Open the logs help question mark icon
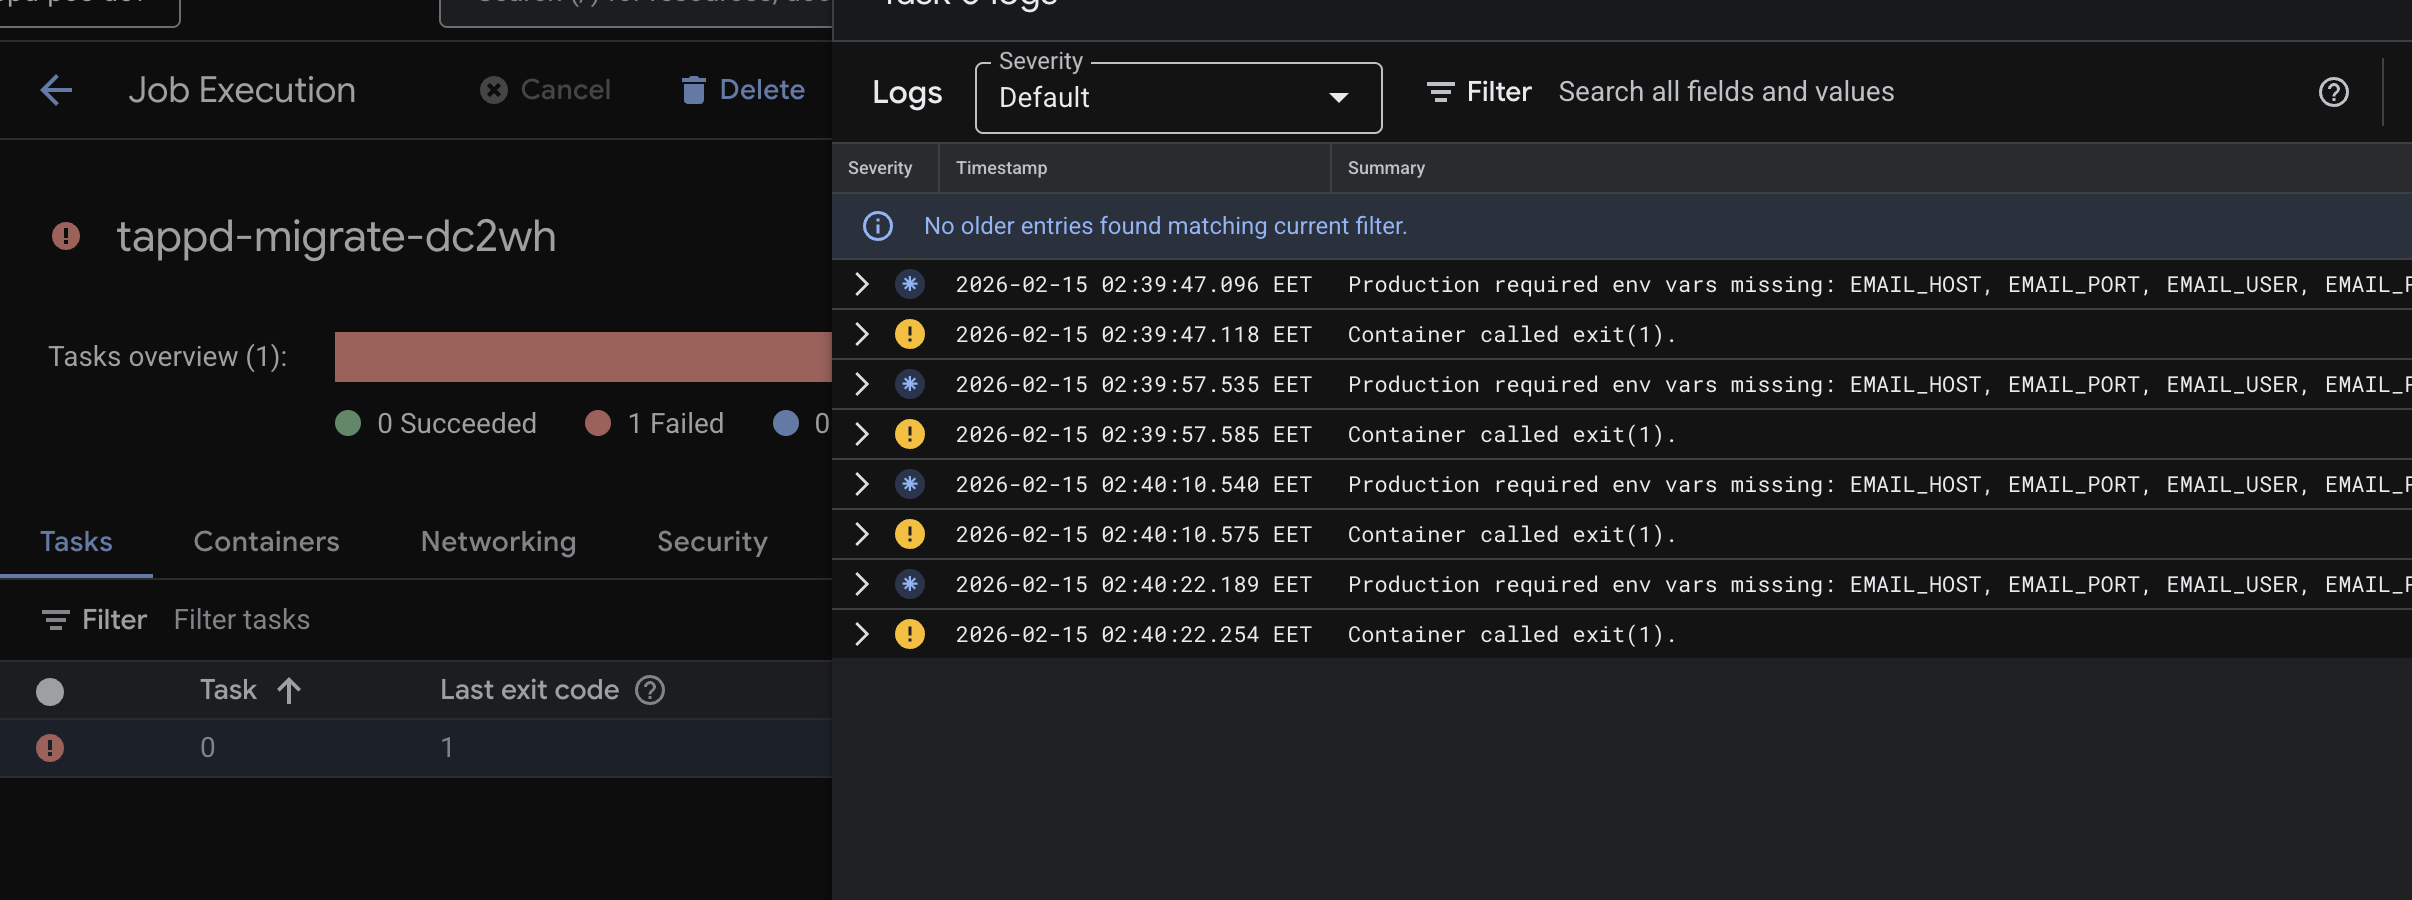This screenshot has width=2412, height=900. (2333, 92)
